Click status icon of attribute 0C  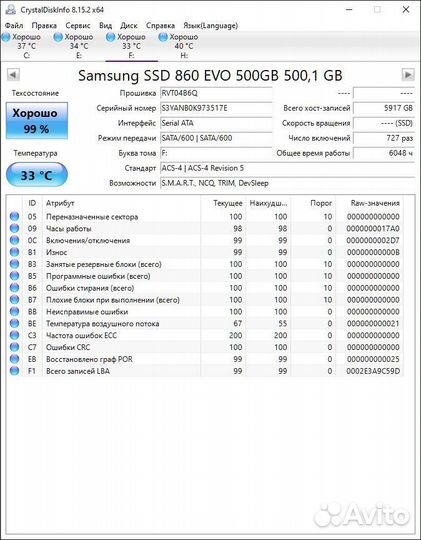(x=14, y=240)
